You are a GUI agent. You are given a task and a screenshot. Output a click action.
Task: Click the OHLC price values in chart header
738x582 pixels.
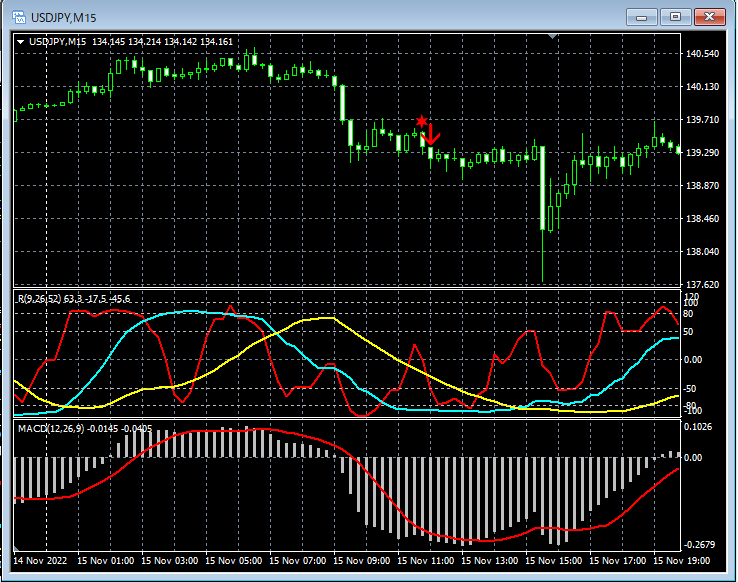tap(162, 42)
